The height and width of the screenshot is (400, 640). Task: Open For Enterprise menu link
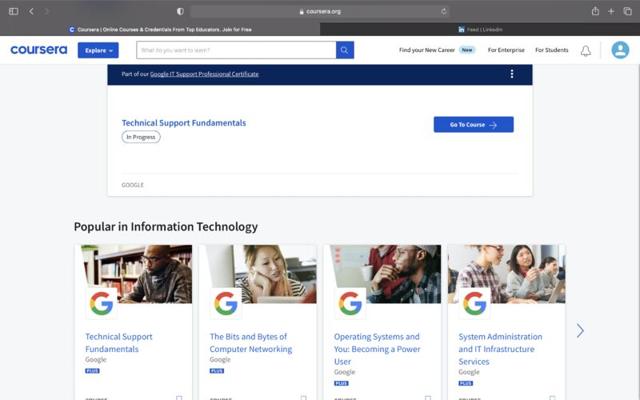click(506, 50)
